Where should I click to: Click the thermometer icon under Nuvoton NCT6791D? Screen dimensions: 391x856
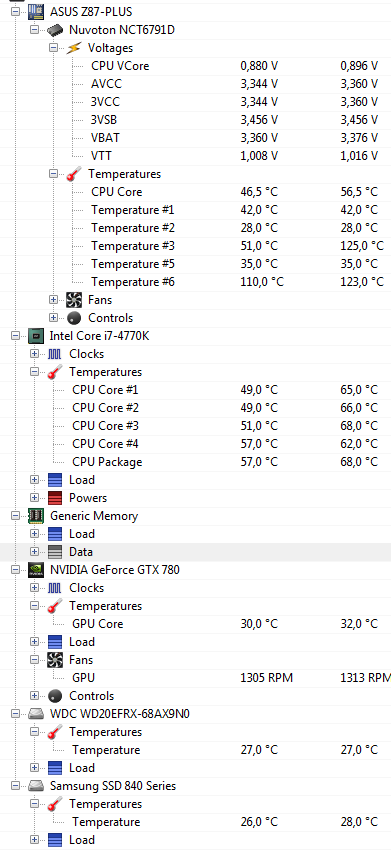(74, 174)
